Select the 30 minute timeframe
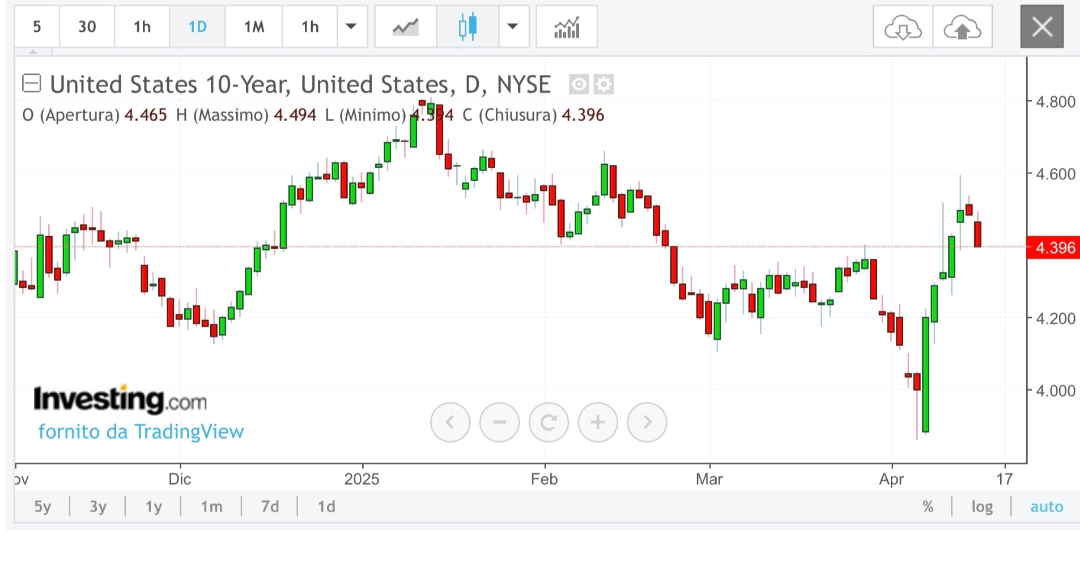This screenshot has width=1080, height=567. point(87,27)
